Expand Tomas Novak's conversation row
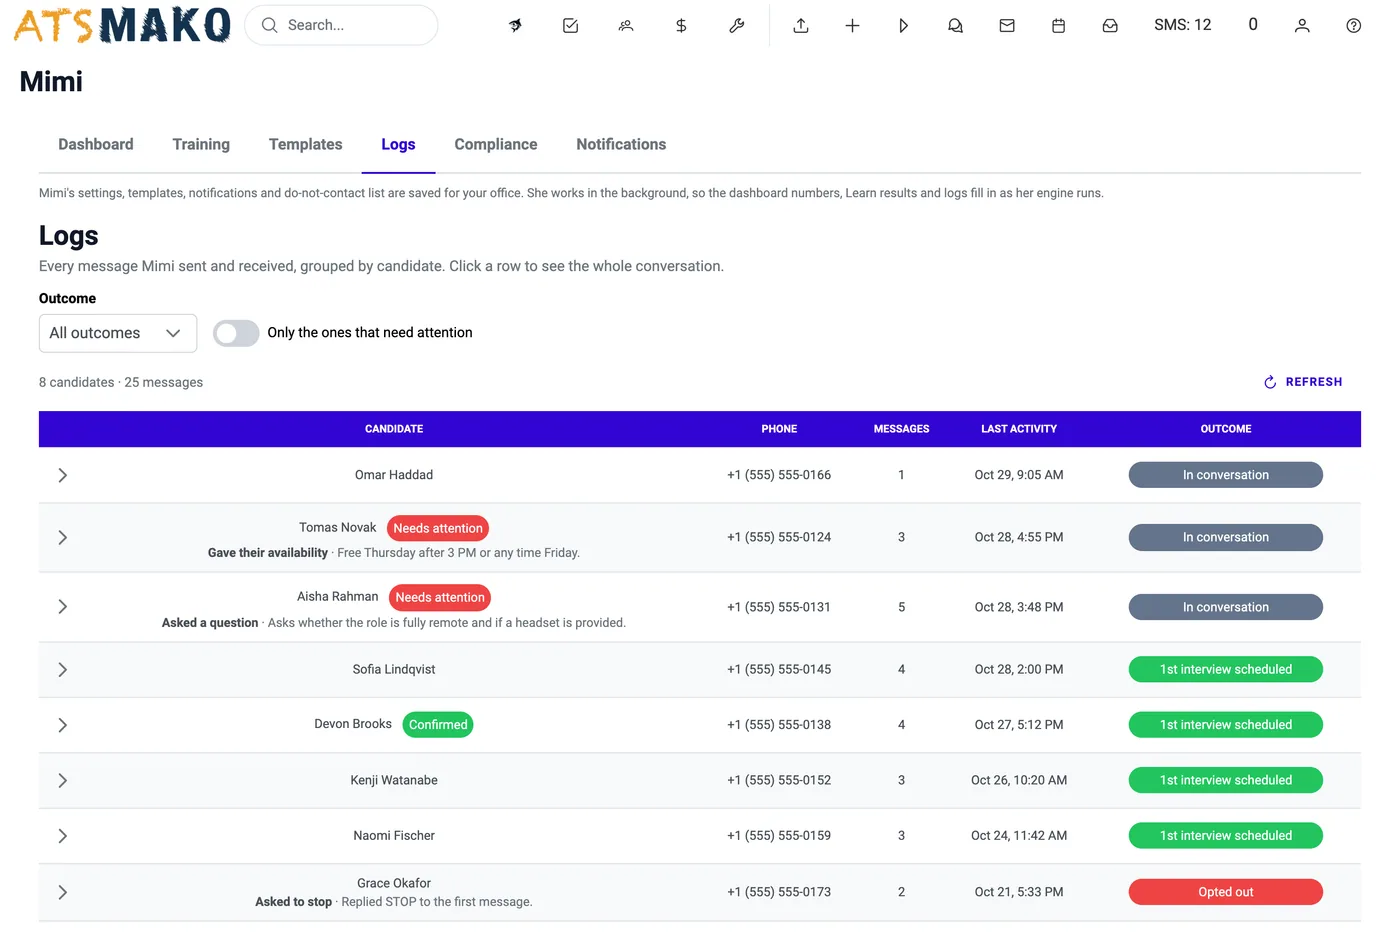Image resolution: width=1400 pixels, height=935 pixels. (x=62, y=538)
